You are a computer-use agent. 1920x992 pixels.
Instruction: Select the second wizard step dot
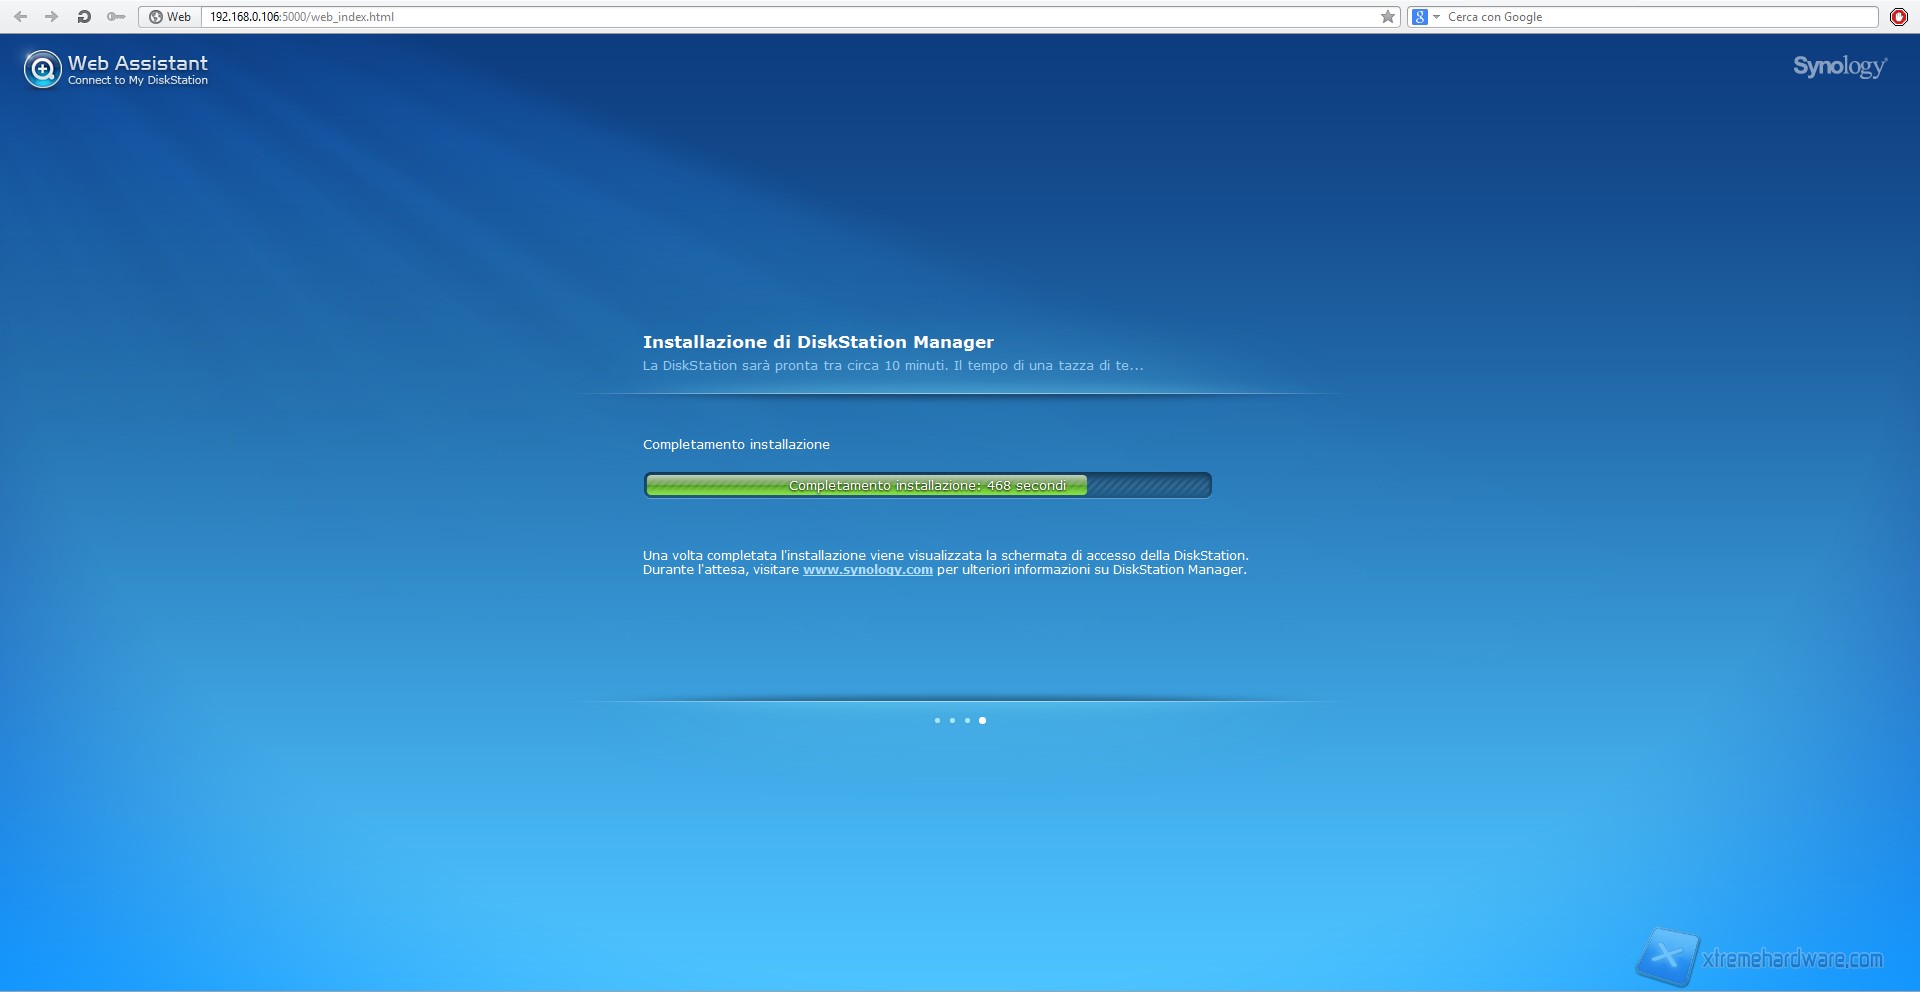click(952, 720)
